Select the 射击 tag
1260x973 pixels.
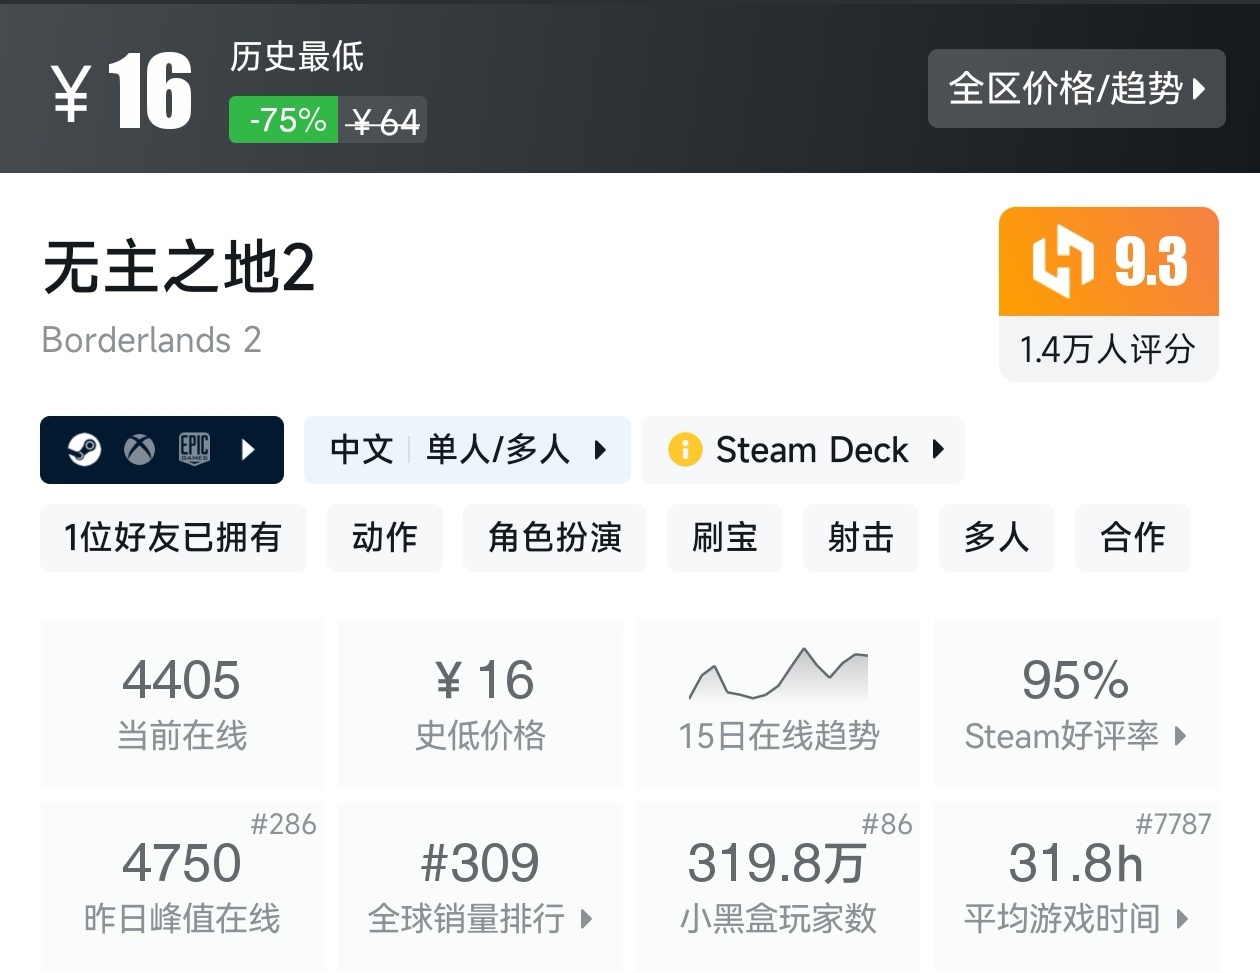coord(860,538)
